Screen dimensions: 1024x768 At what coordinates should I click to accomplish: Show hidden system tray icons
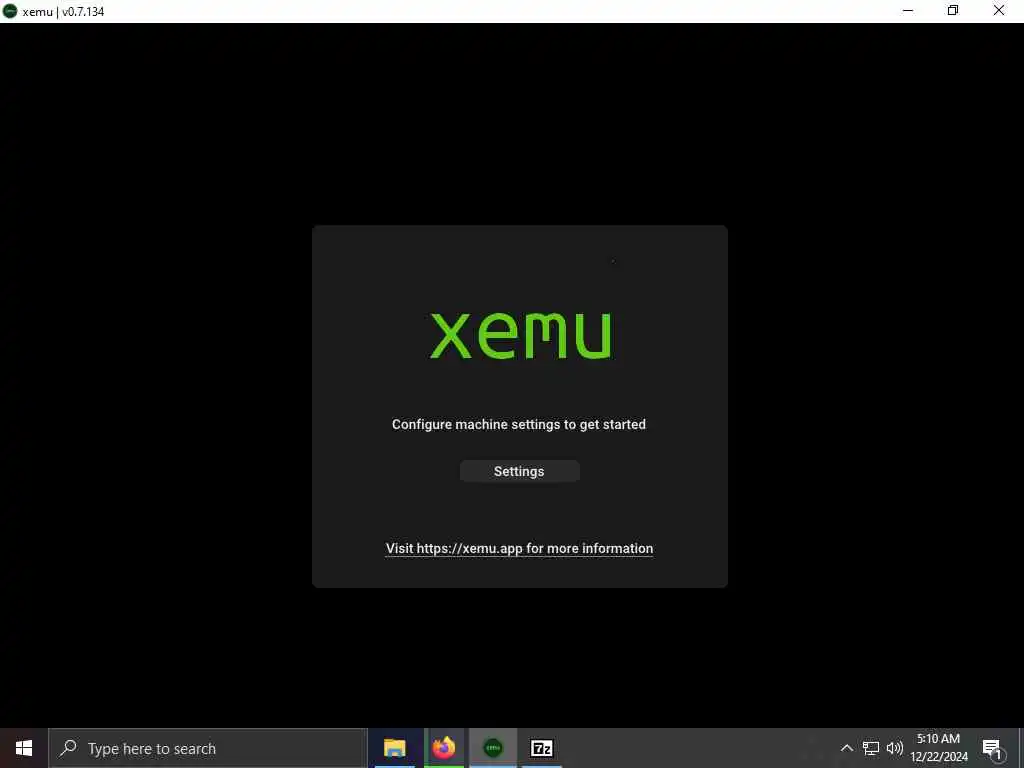(846, 748)
